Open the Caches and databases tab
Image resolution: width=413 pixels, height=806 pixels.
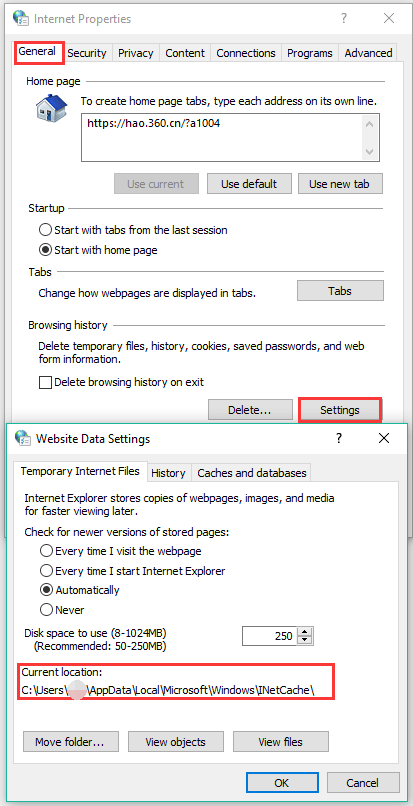coord(252,473)
